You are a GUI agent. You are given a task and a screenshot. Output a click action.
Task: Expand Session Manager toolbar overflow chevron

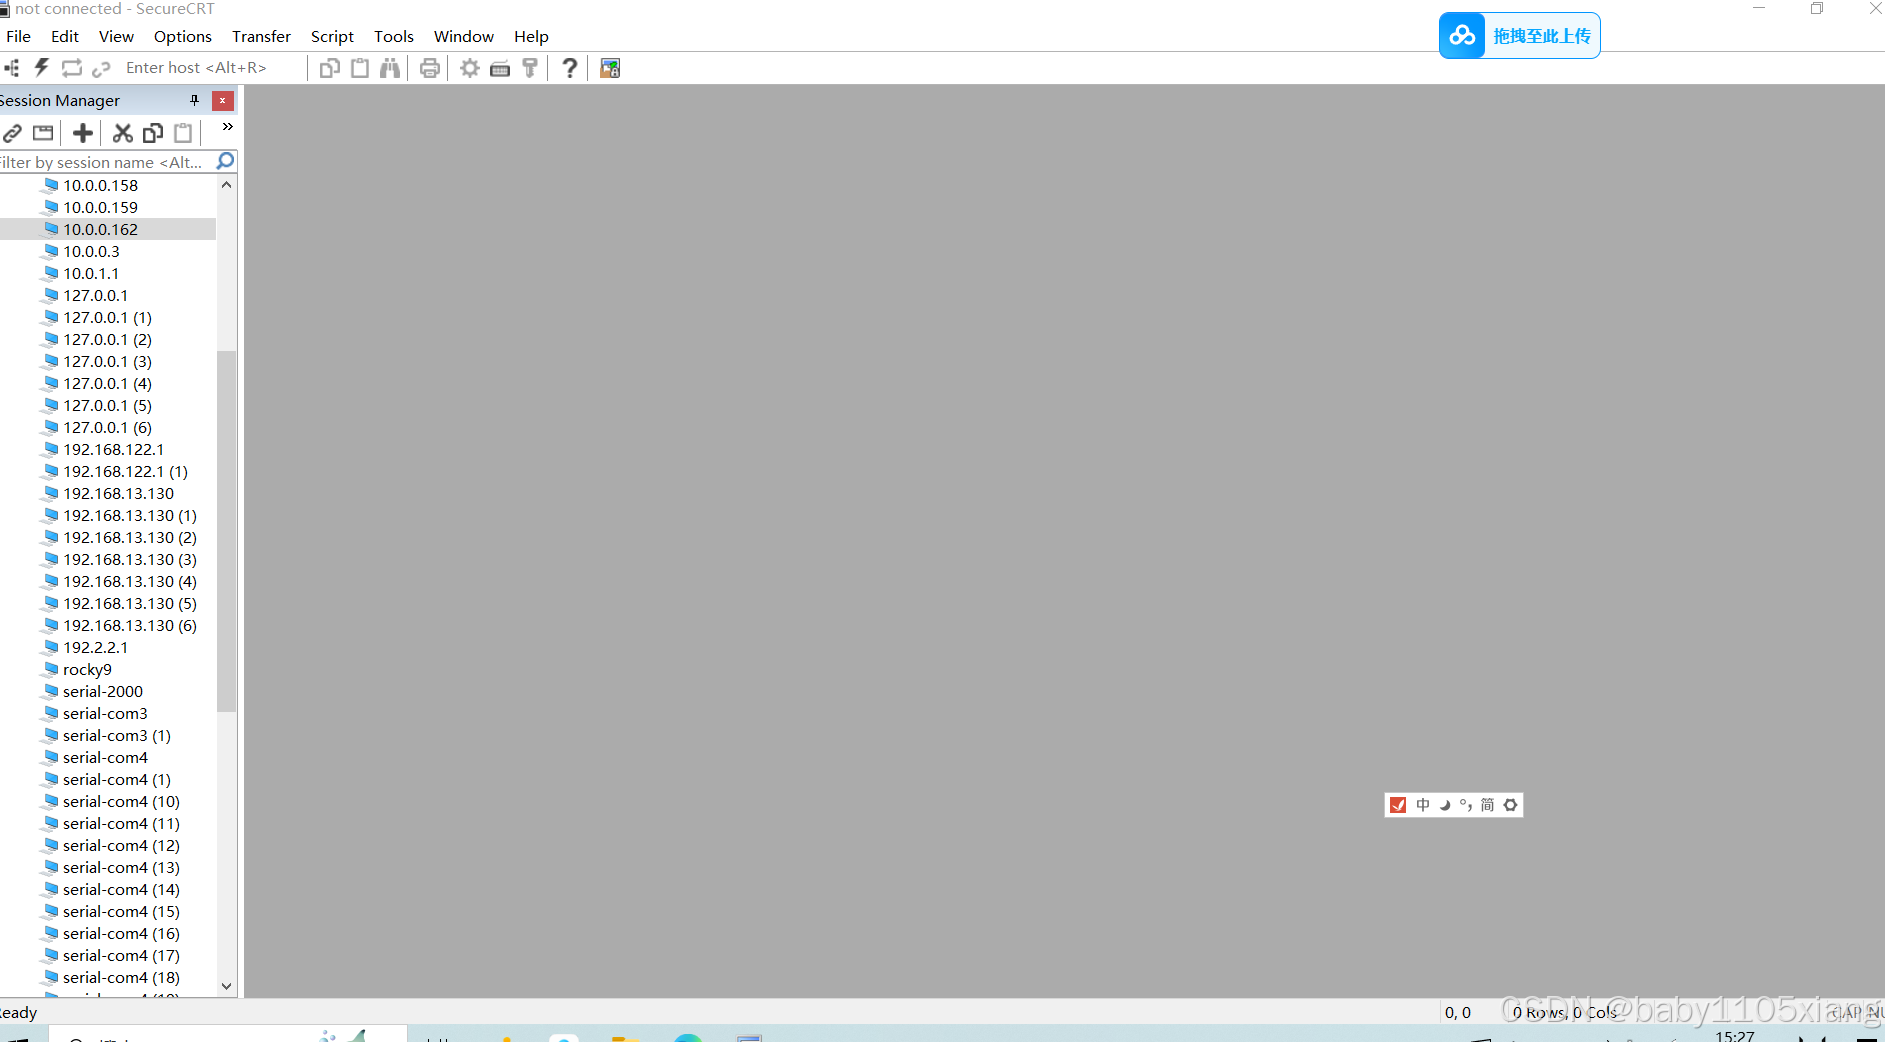[x=227, y=127]
